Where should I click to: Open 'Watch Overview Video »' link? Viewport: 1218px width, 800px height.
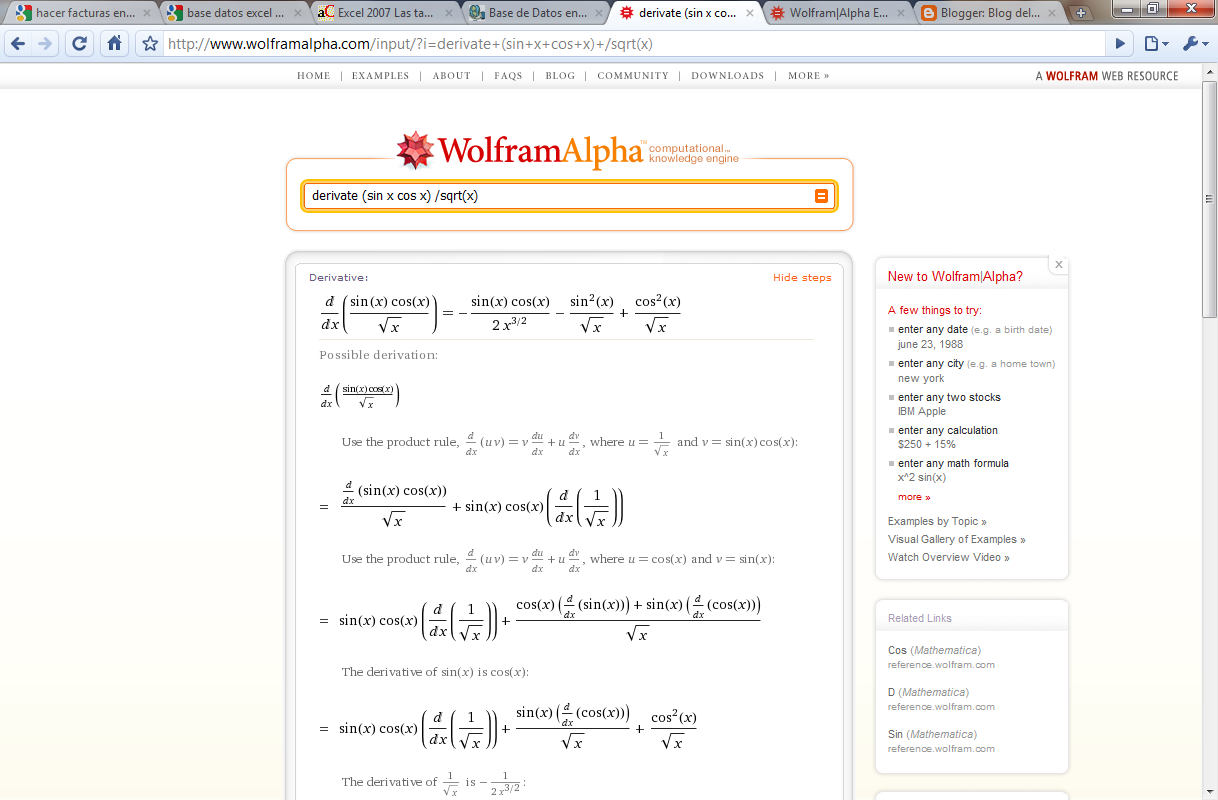tap(949, 557)
